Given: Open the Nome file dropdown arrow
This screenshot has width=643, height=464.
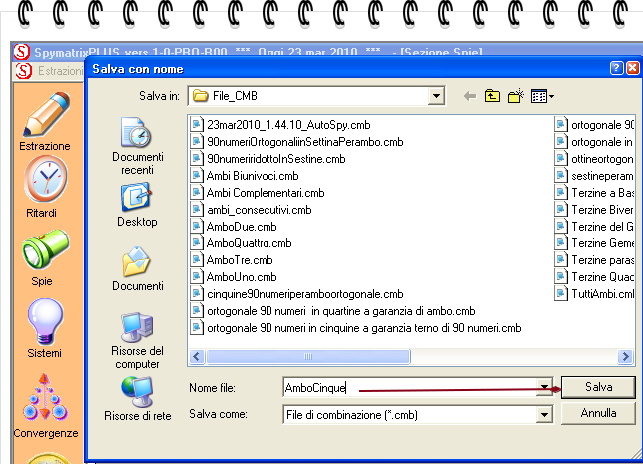Looking at the screenshot, I should click(x=544, y=386).
